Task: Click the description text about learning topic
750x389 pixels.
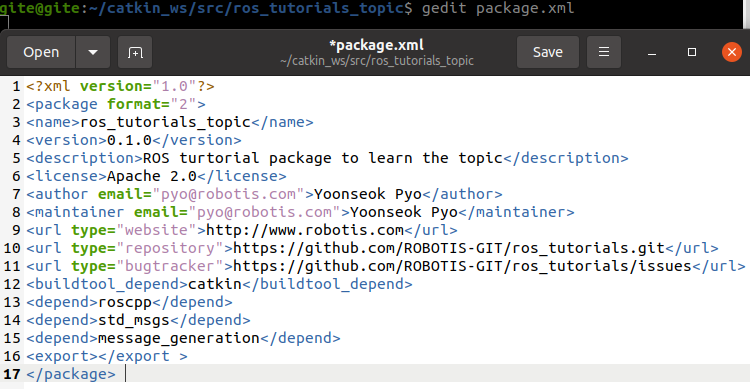Action: click(323, 158)
